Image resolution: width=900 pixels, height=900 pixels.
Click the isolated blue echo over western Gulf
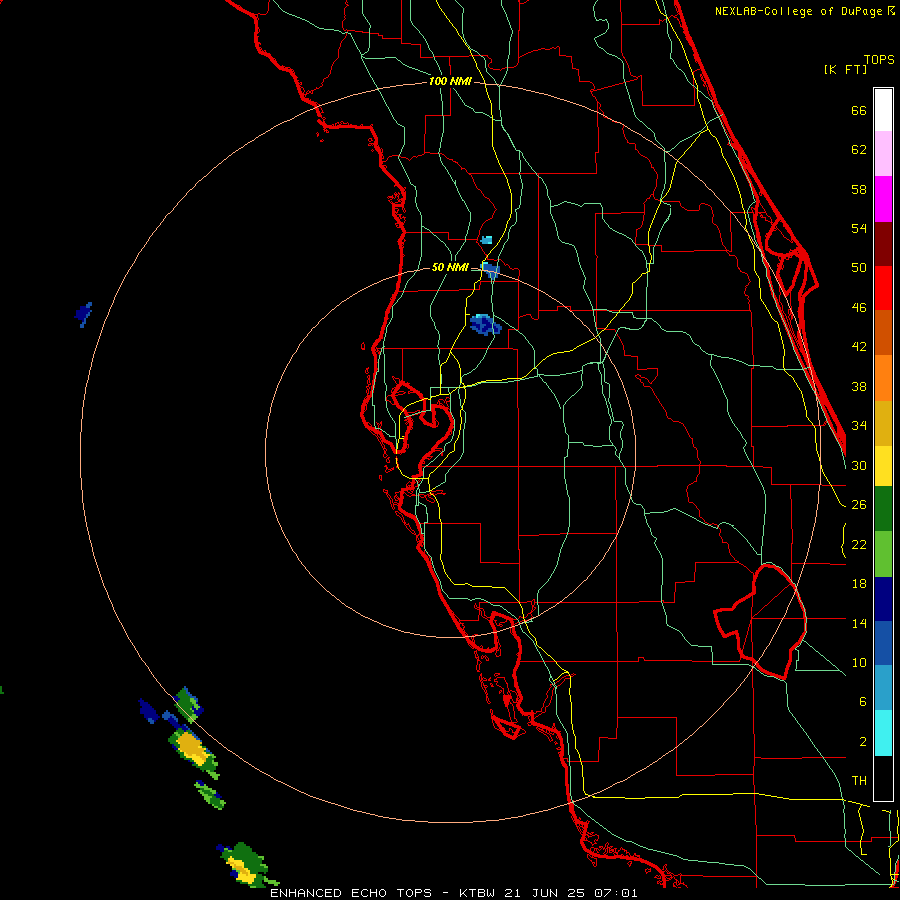(x=83, y=315)
